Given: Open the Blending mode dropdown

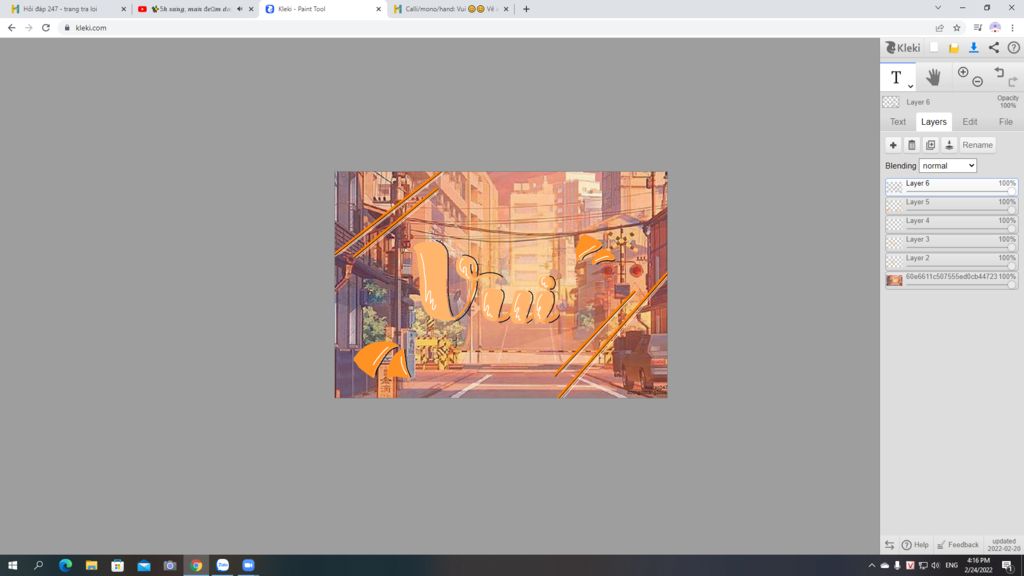Looking at the screenshot, I should (948, 166).
